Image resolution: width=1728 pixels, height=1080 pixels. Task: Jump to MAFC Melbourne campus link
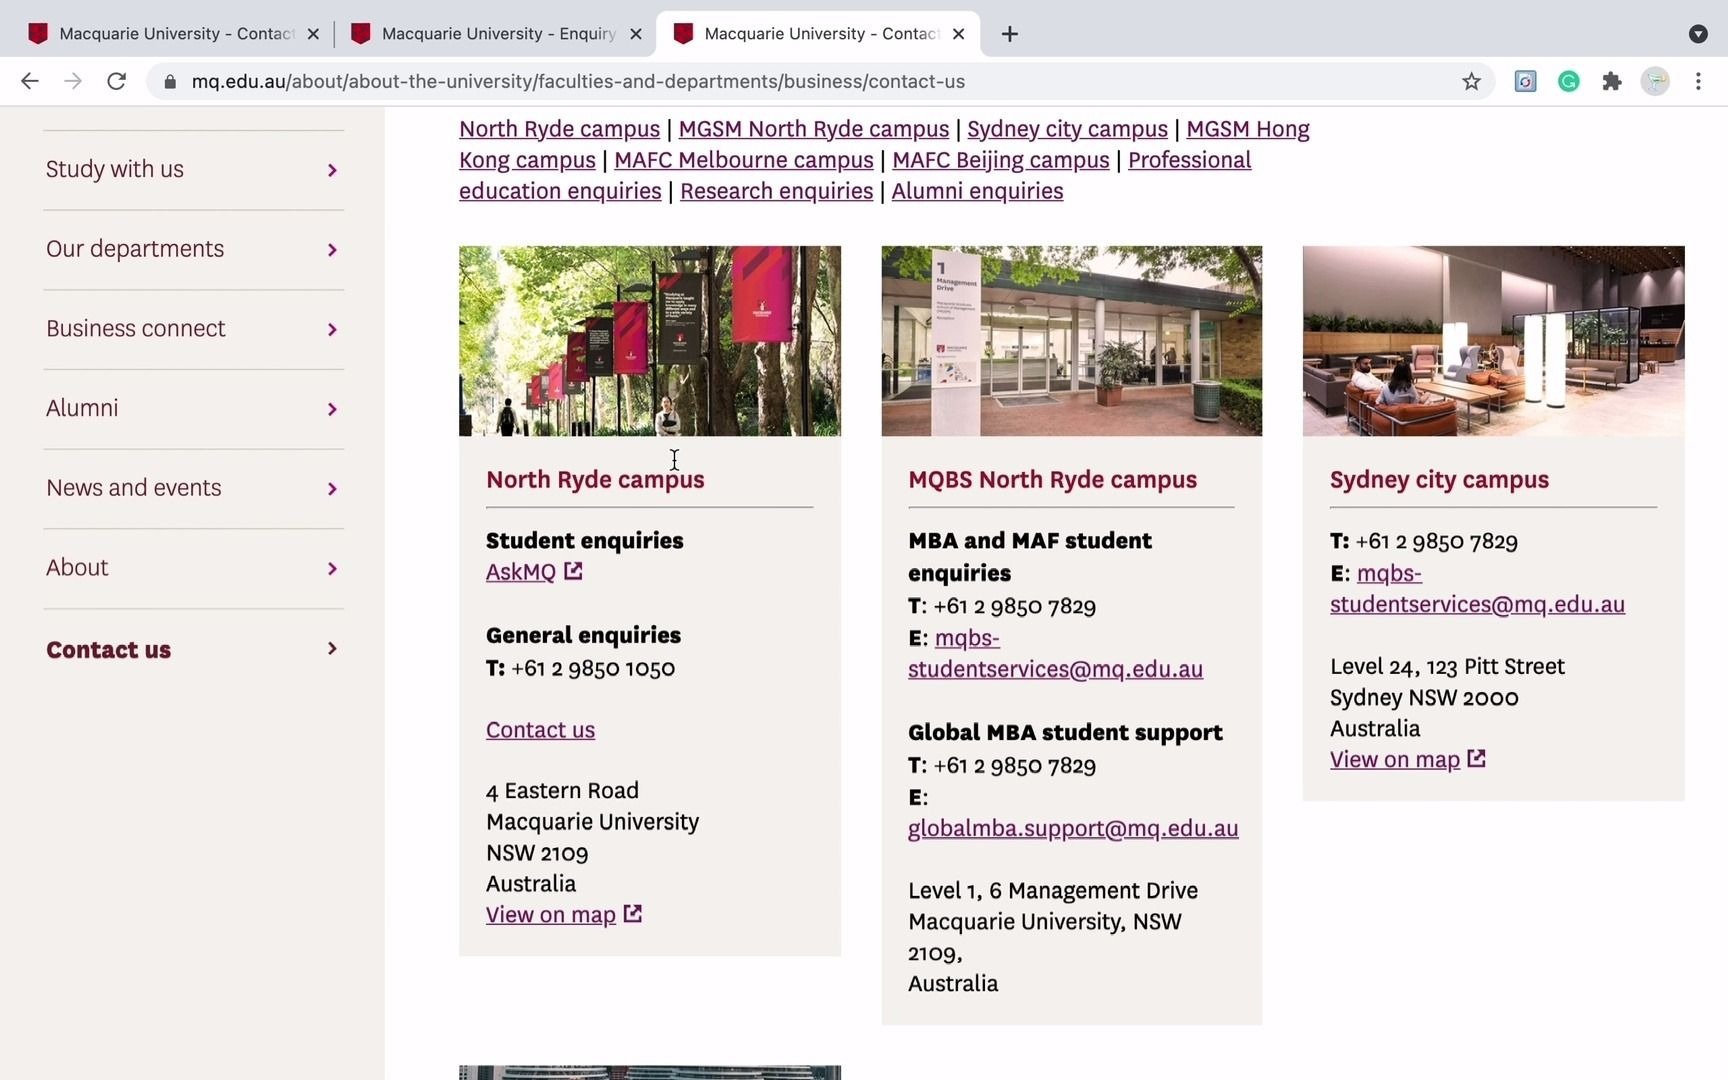point(744,160)
